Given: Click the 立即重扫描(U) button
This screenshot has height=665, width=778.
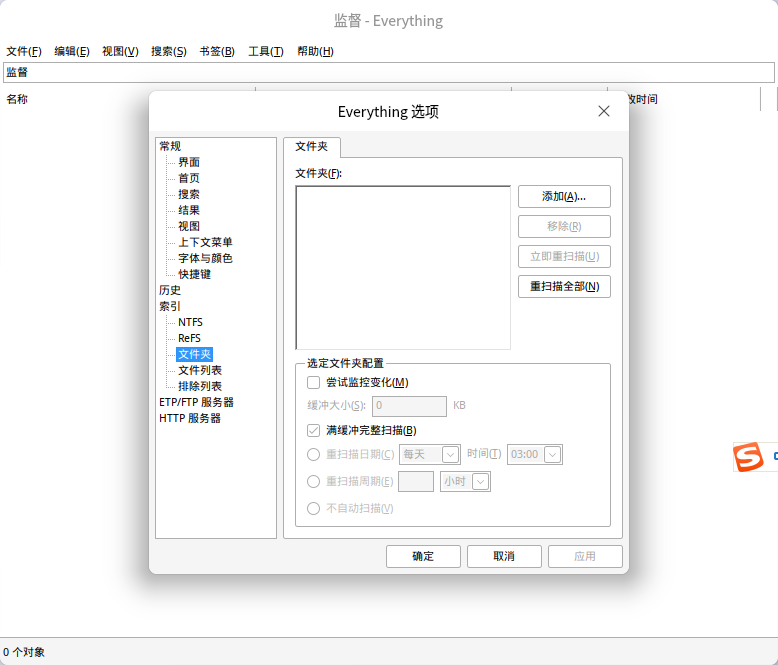Looking at the screenshot, I should coord(564,257).
